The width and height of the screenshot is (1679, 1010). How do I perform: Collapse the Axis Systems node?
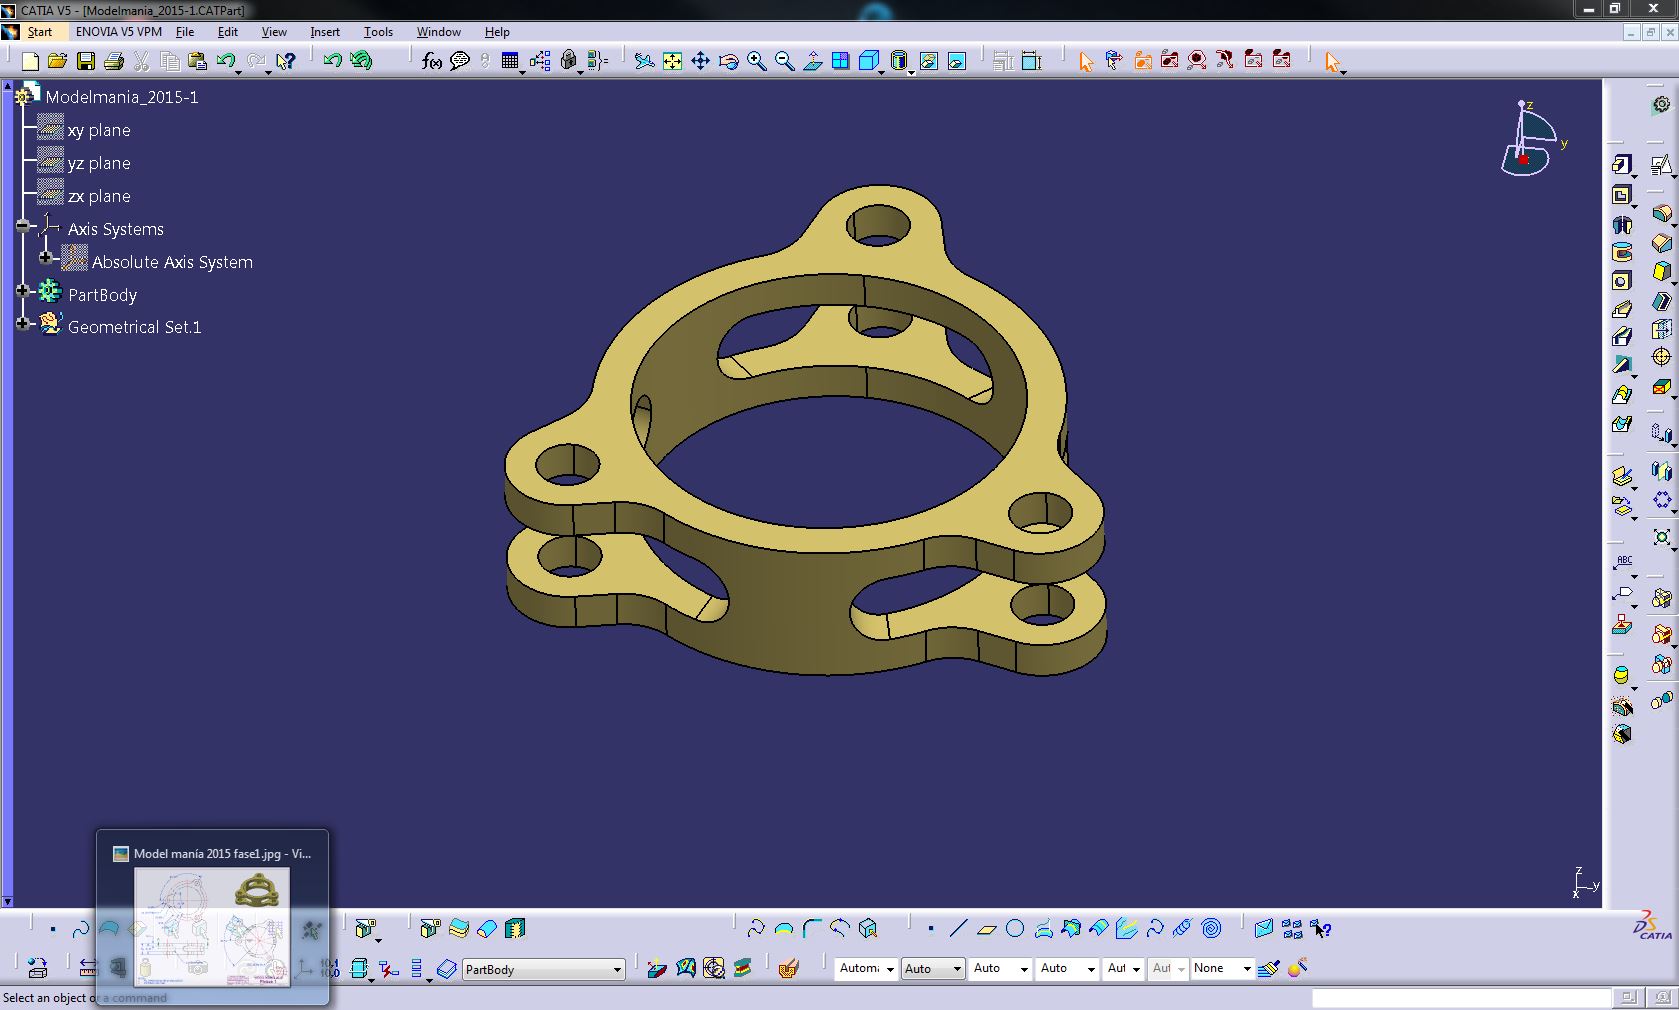pos(23,226)
